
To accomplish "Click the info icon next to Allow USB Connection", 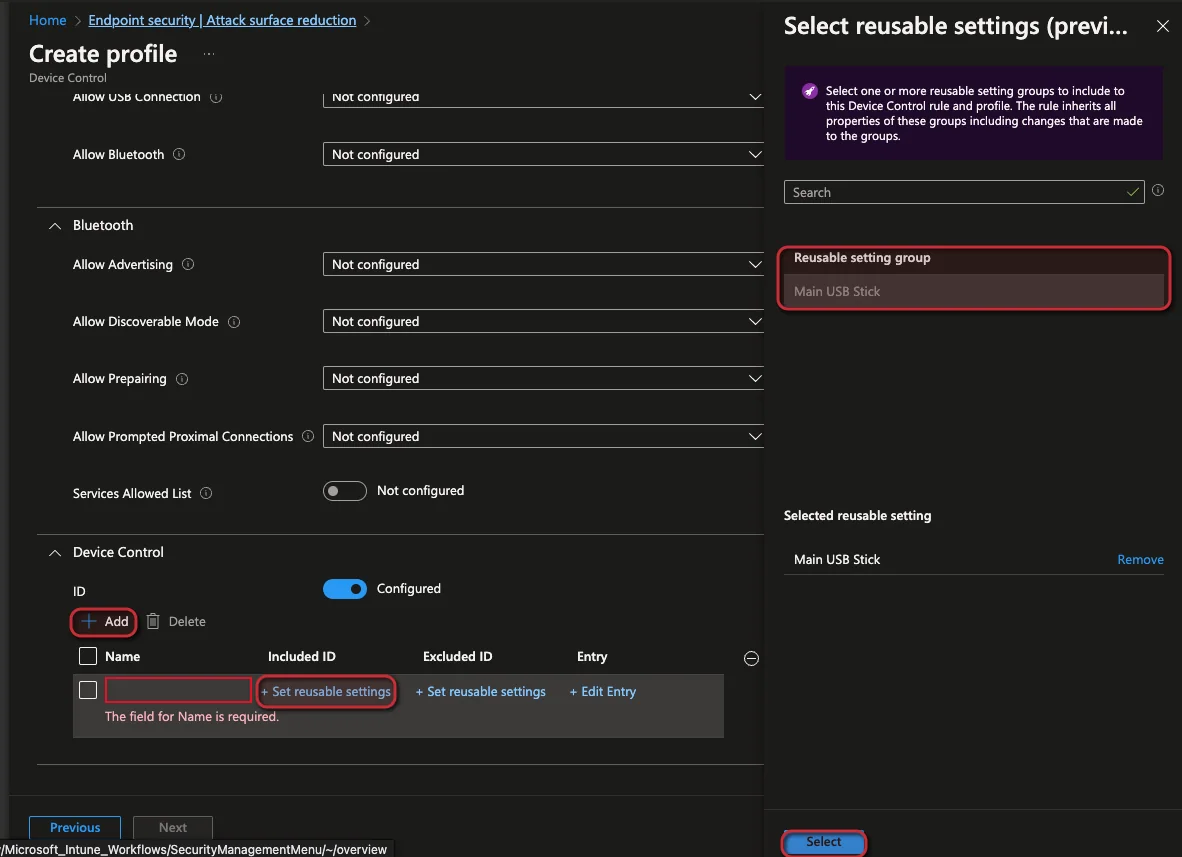I will click(216, 97).
